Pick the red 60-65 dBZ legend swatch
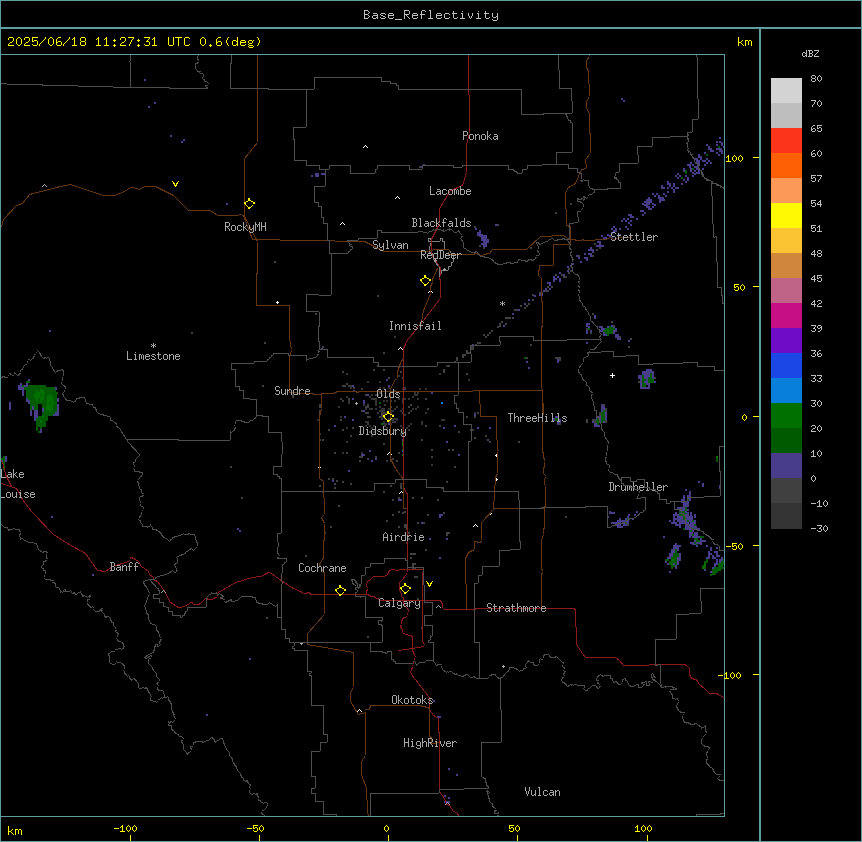The image size is (862, 842). tap(786, 141)
